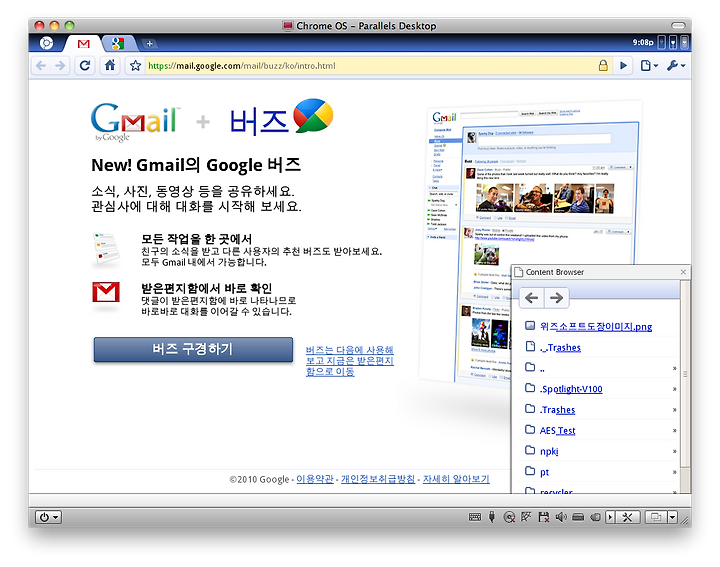This screenshot has width=720, height=567.
Task: Reload the current page
Action: point(84,66)
